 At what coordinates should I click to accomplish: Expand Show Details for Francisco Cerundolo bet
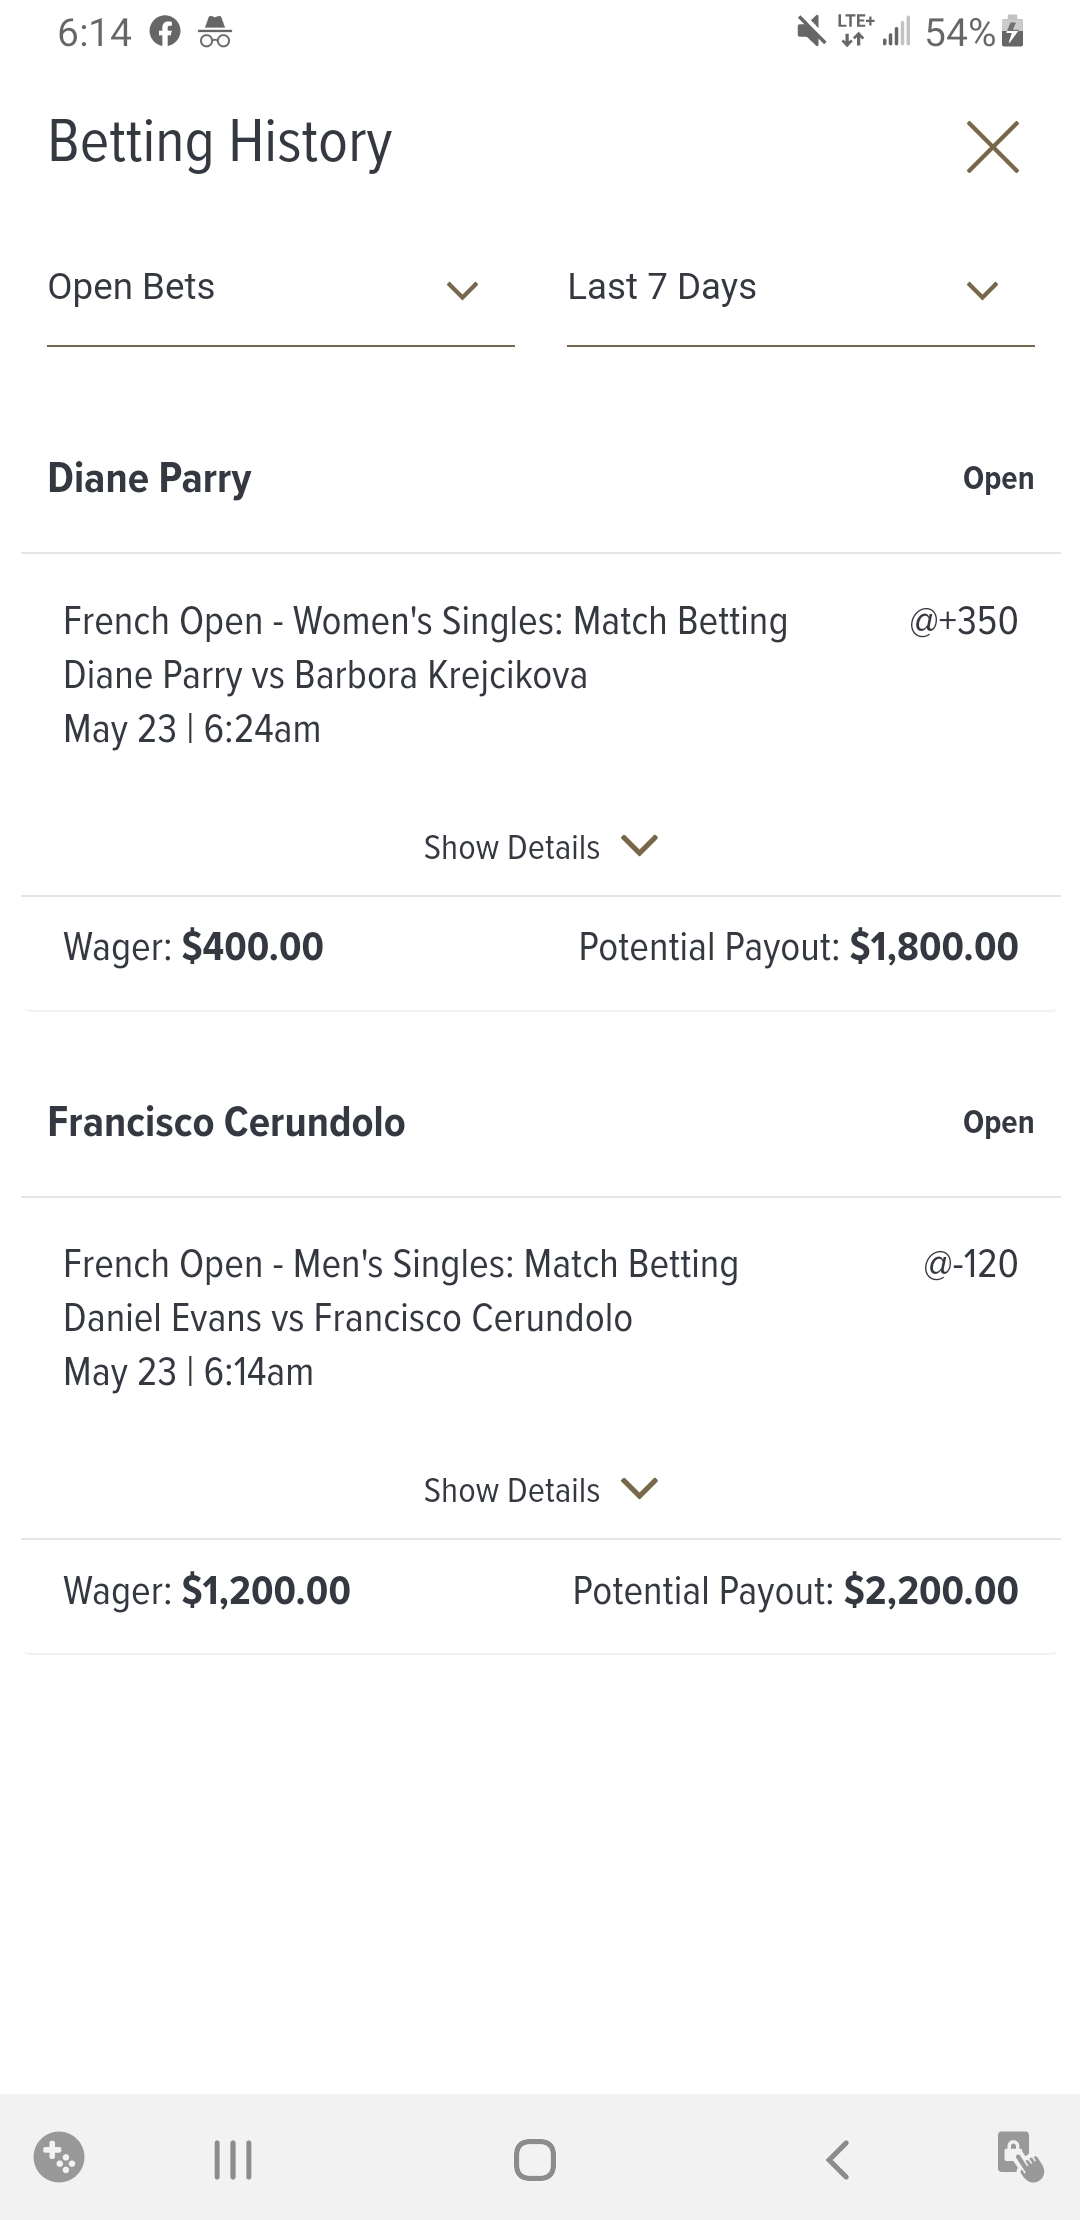pyautogui.click(x=540, y=1490)
